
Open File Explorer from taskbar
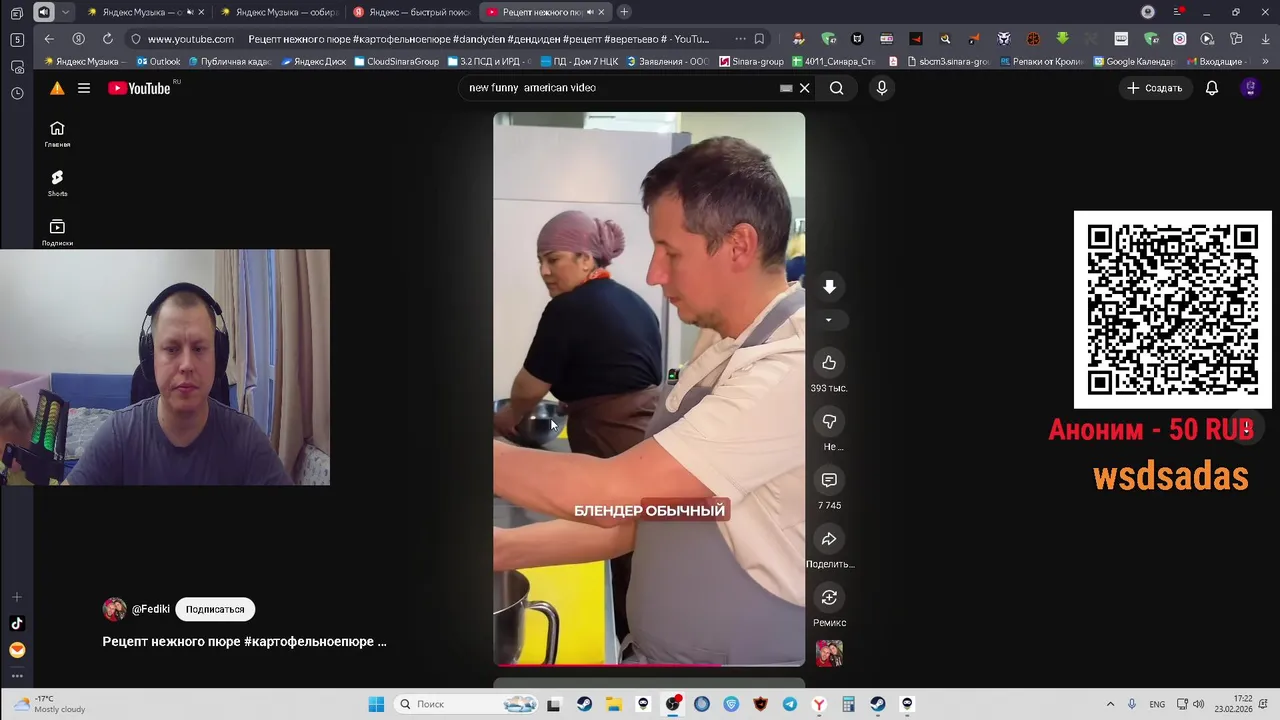pyautogui.click(x=613, y=704)
